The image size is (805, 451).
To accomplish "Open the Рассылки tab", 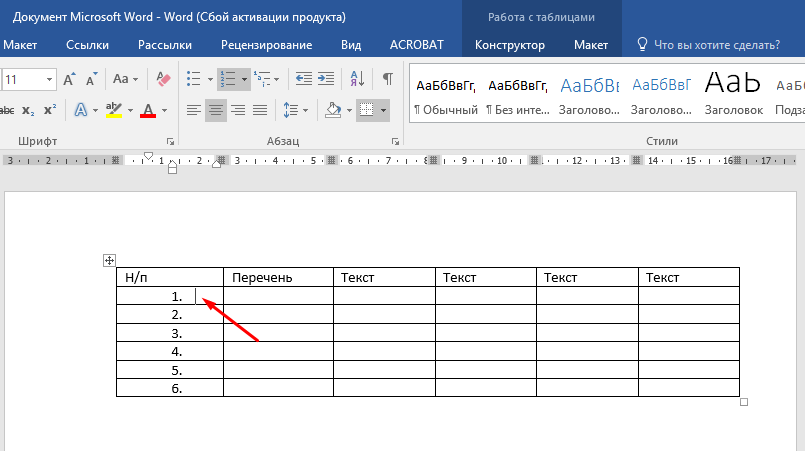I will pos(165,45).
